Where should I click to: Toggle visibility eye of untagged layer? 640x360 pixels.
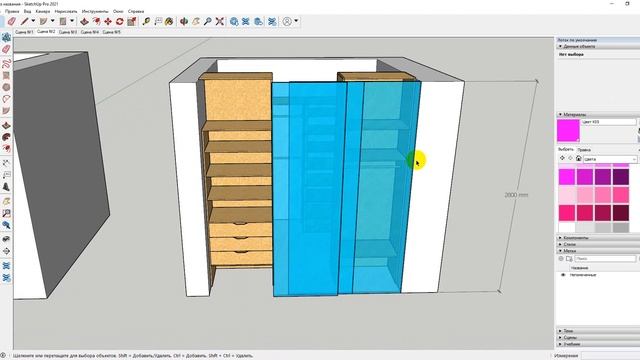[x=563, y=275]
